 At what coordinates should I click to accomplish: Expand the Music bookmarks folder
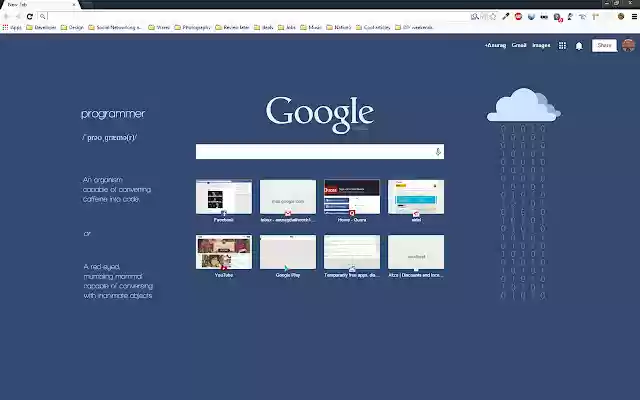311,27
